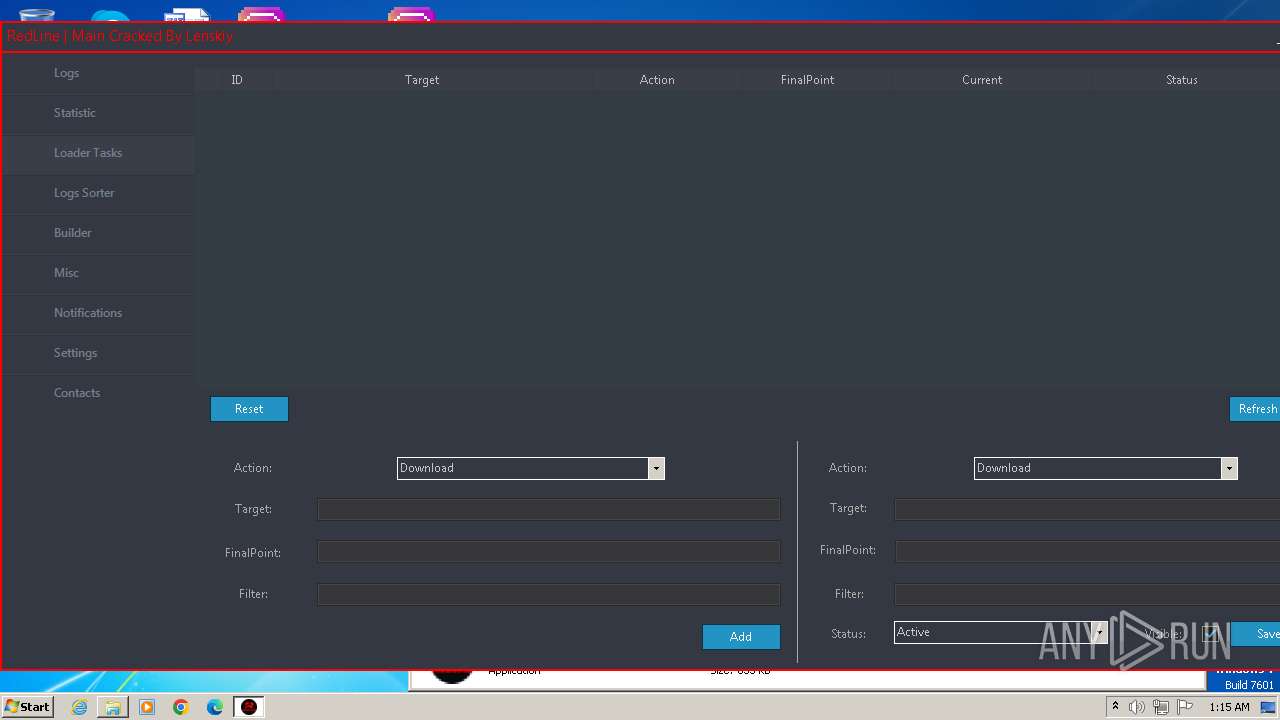Go to the Builder section
The image size is (1280, 720).
pos(97,233)
